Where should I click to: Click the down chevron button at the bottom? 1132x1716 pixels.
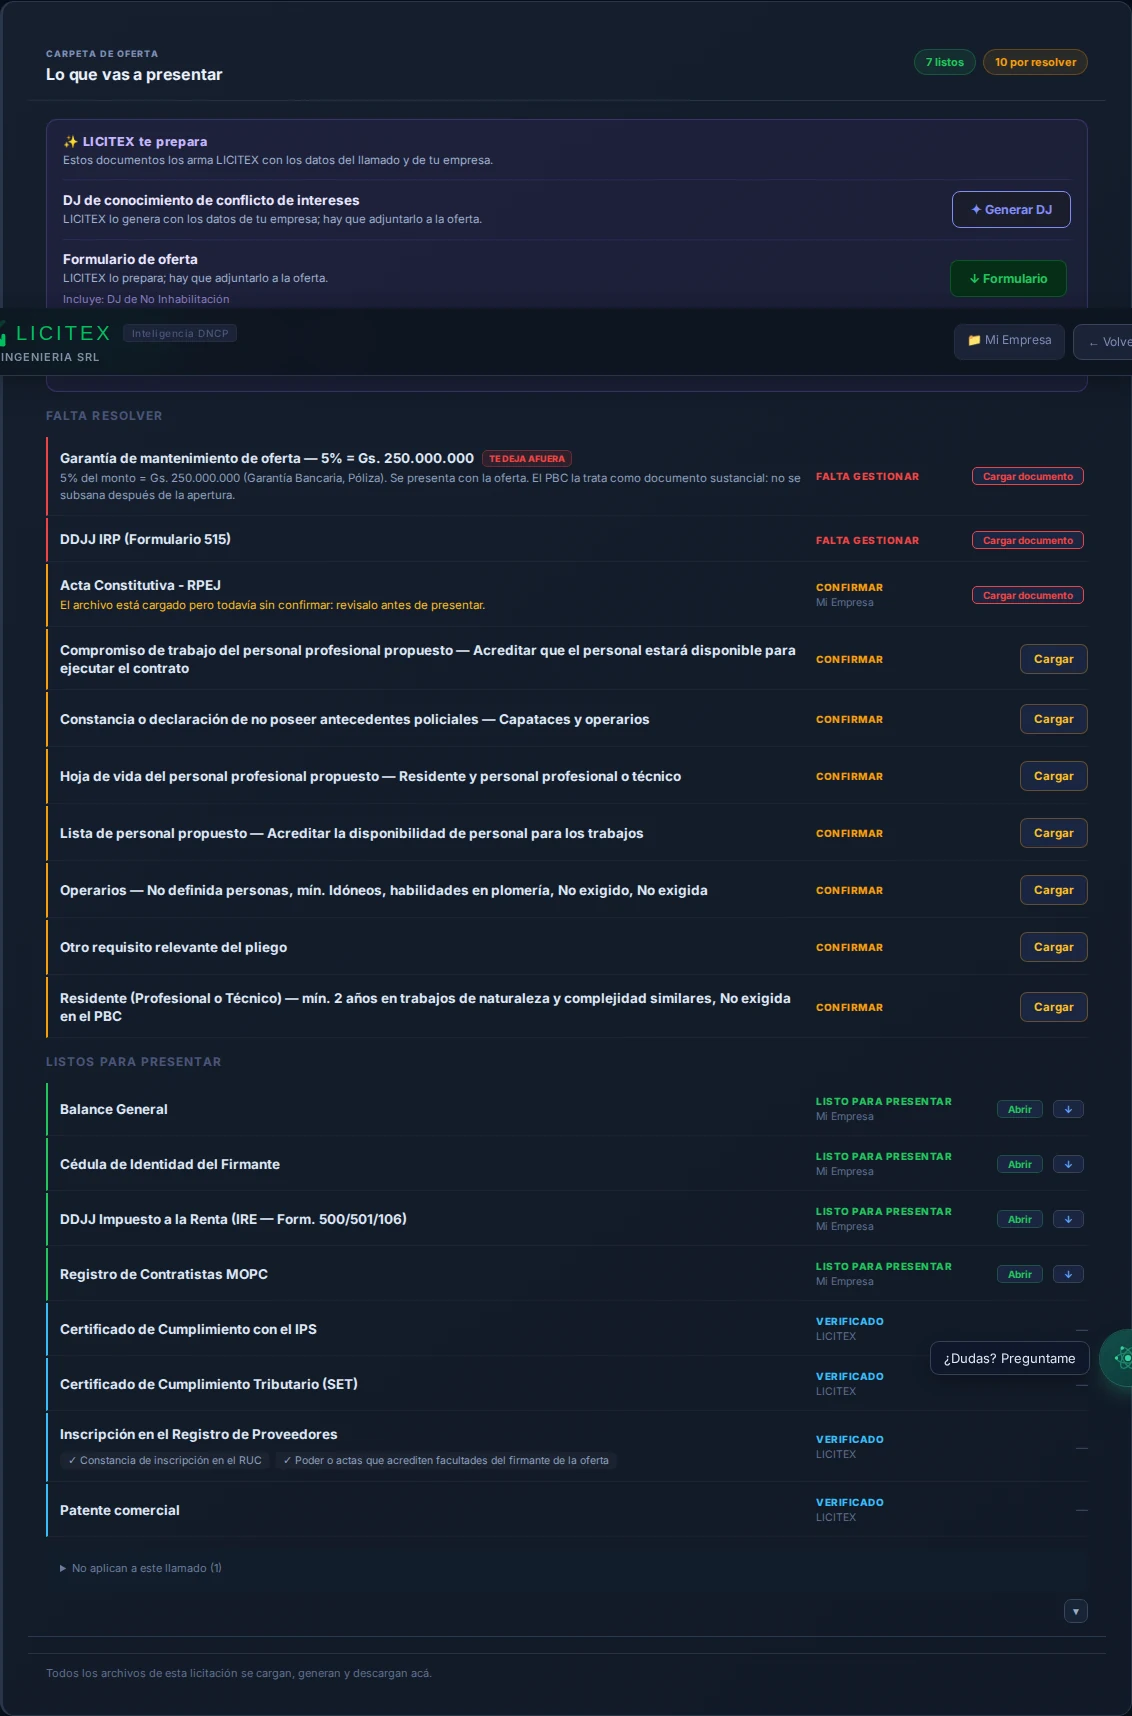[1076, 1611]
